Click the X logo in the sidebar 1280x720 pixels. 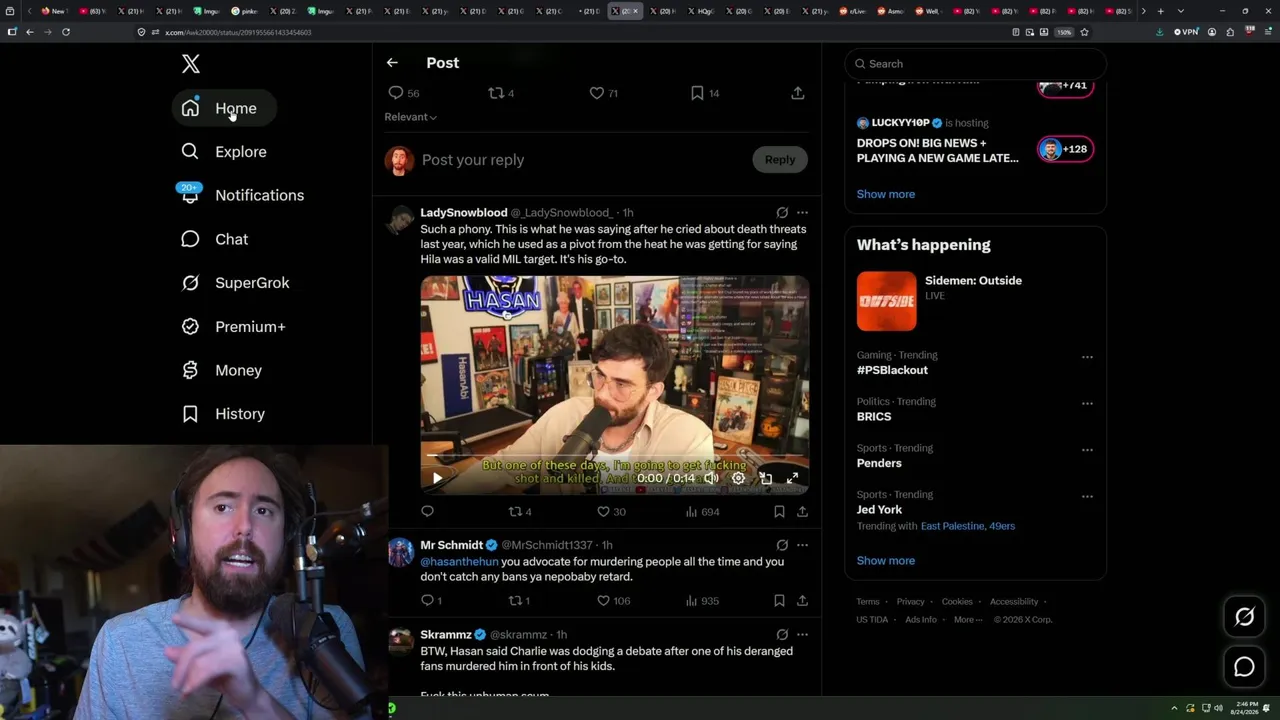(x=191, y=64)
